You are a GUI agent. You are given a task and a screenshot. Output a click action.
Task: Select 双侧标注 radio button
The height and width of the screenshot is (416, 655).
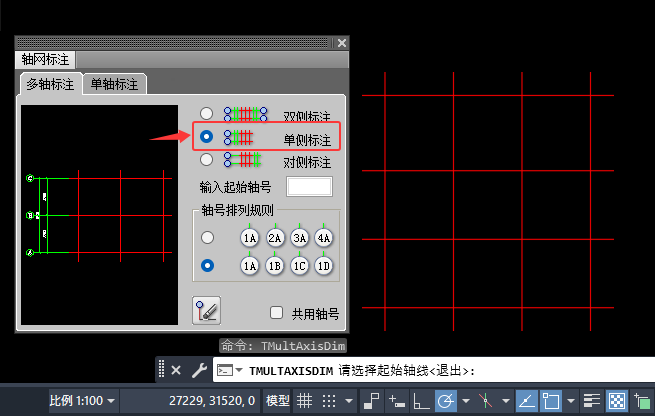(206, 114)
